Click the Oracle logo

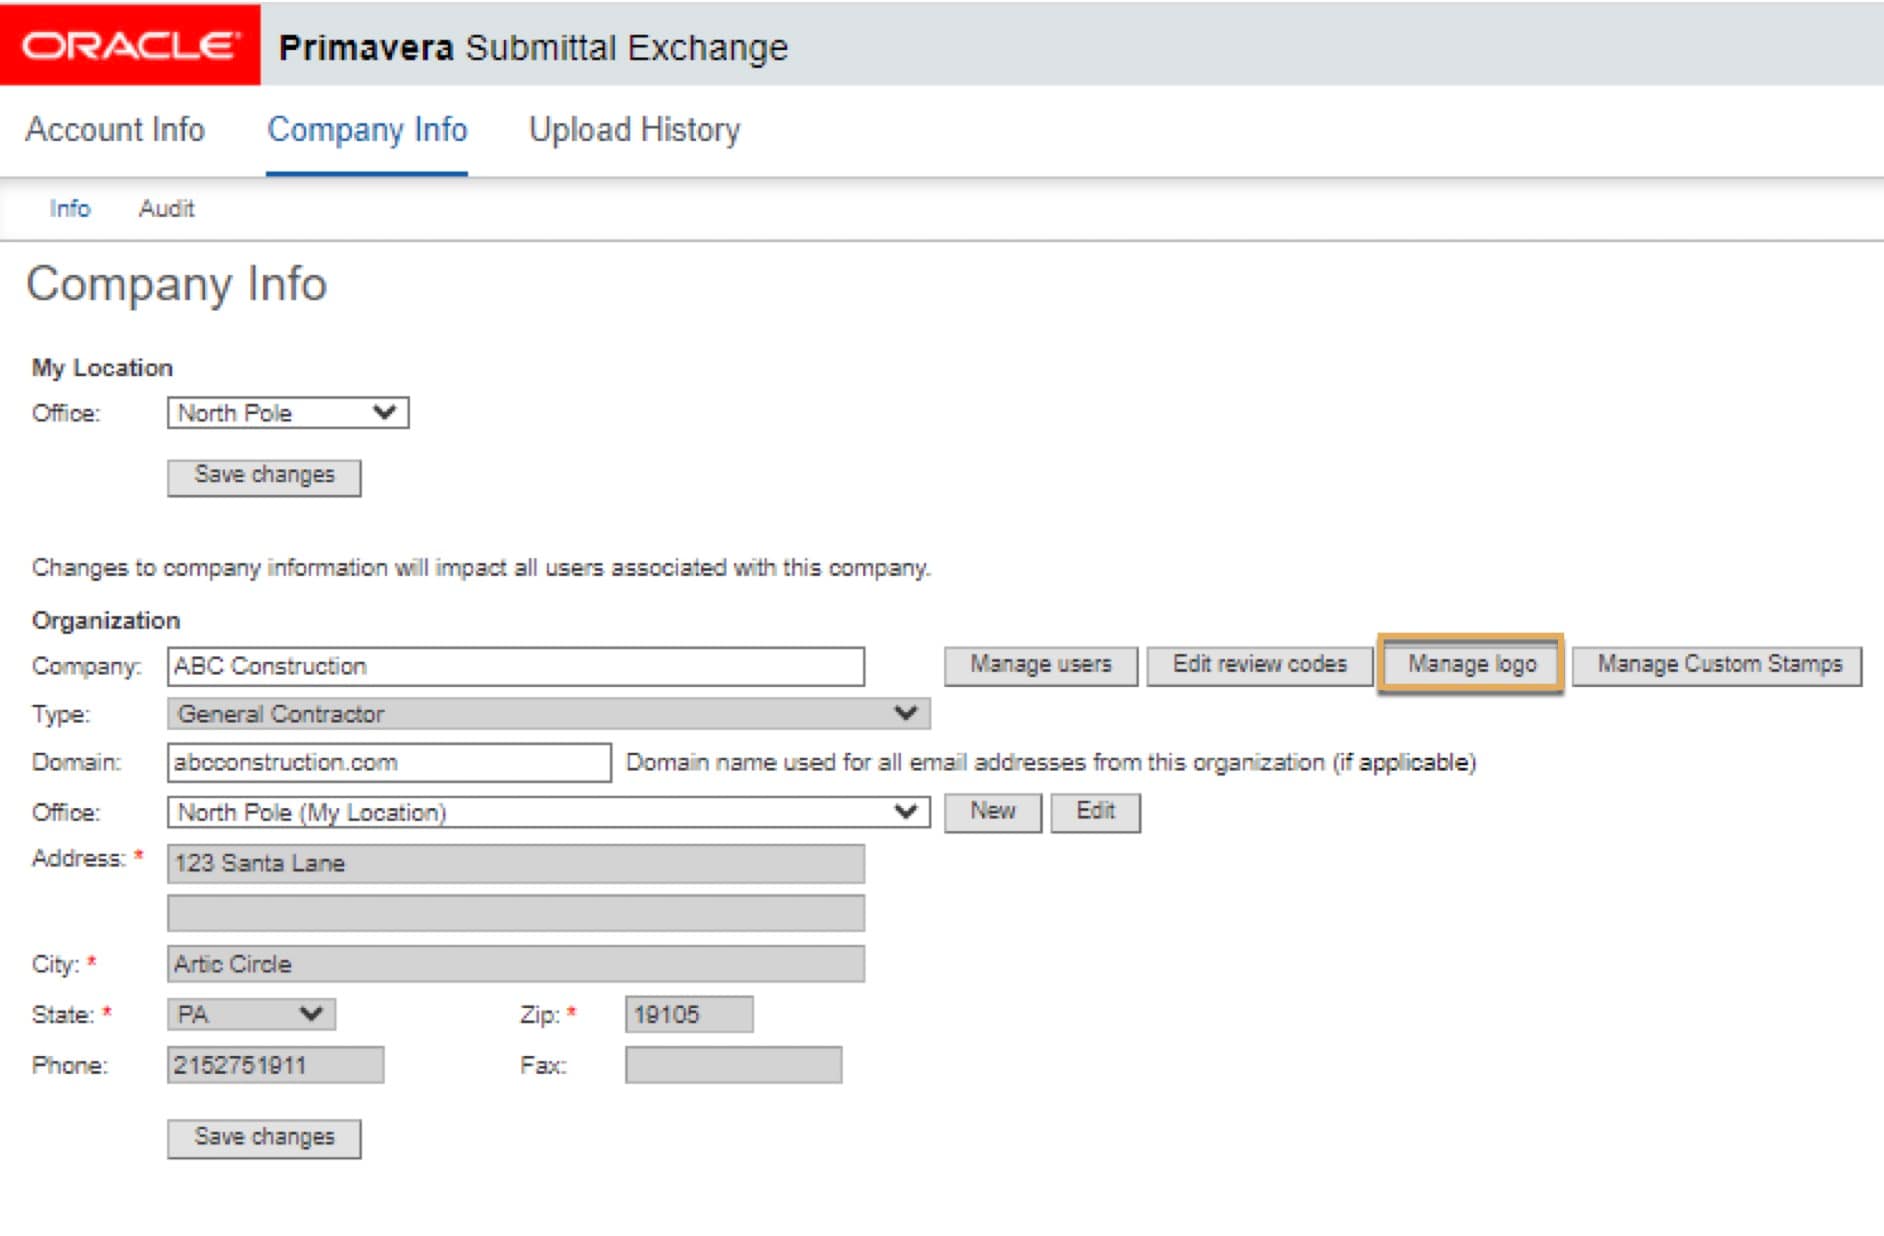[130, 45]
